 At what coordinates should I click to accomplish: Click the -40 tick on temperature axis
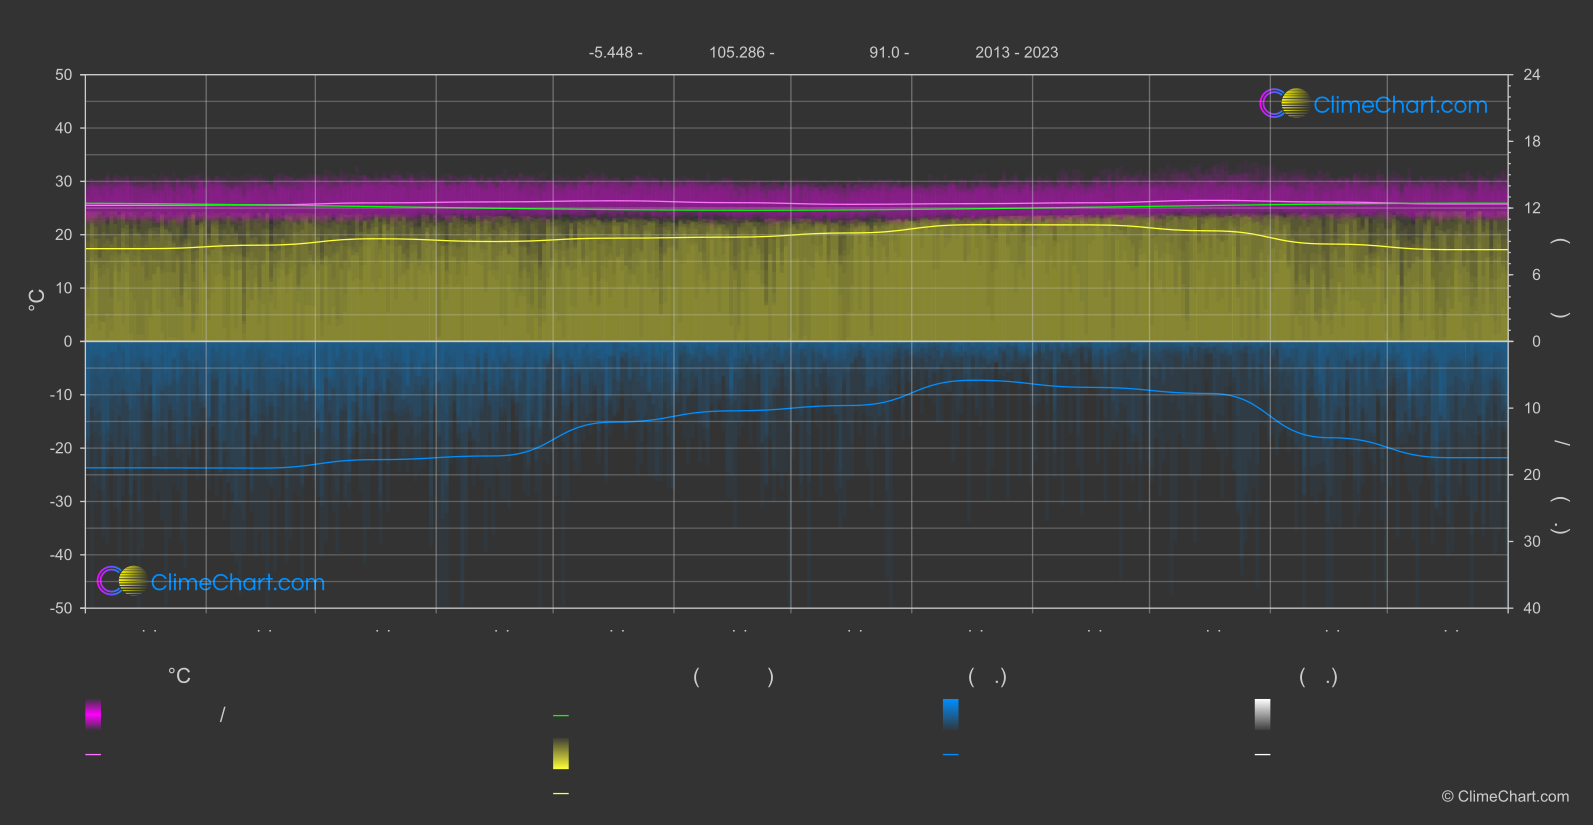(x=61, y=555)
